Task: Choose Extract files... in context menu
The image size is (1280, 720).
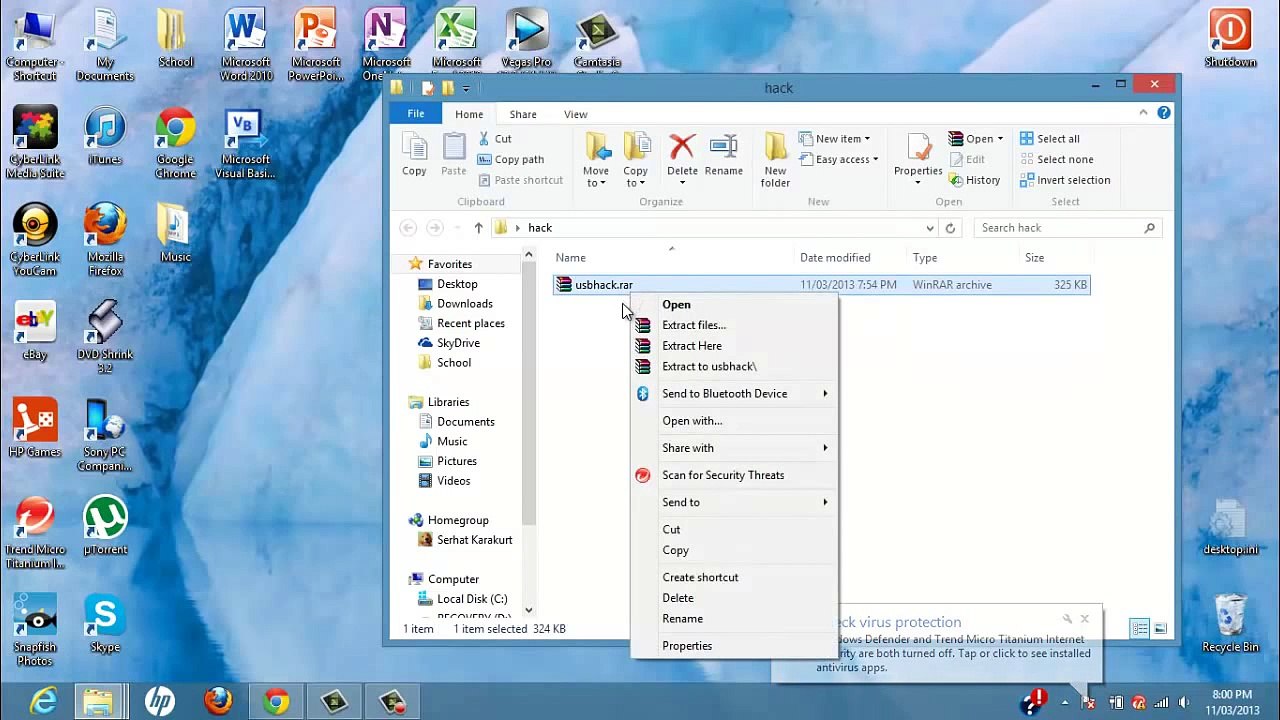Action: 733,325
